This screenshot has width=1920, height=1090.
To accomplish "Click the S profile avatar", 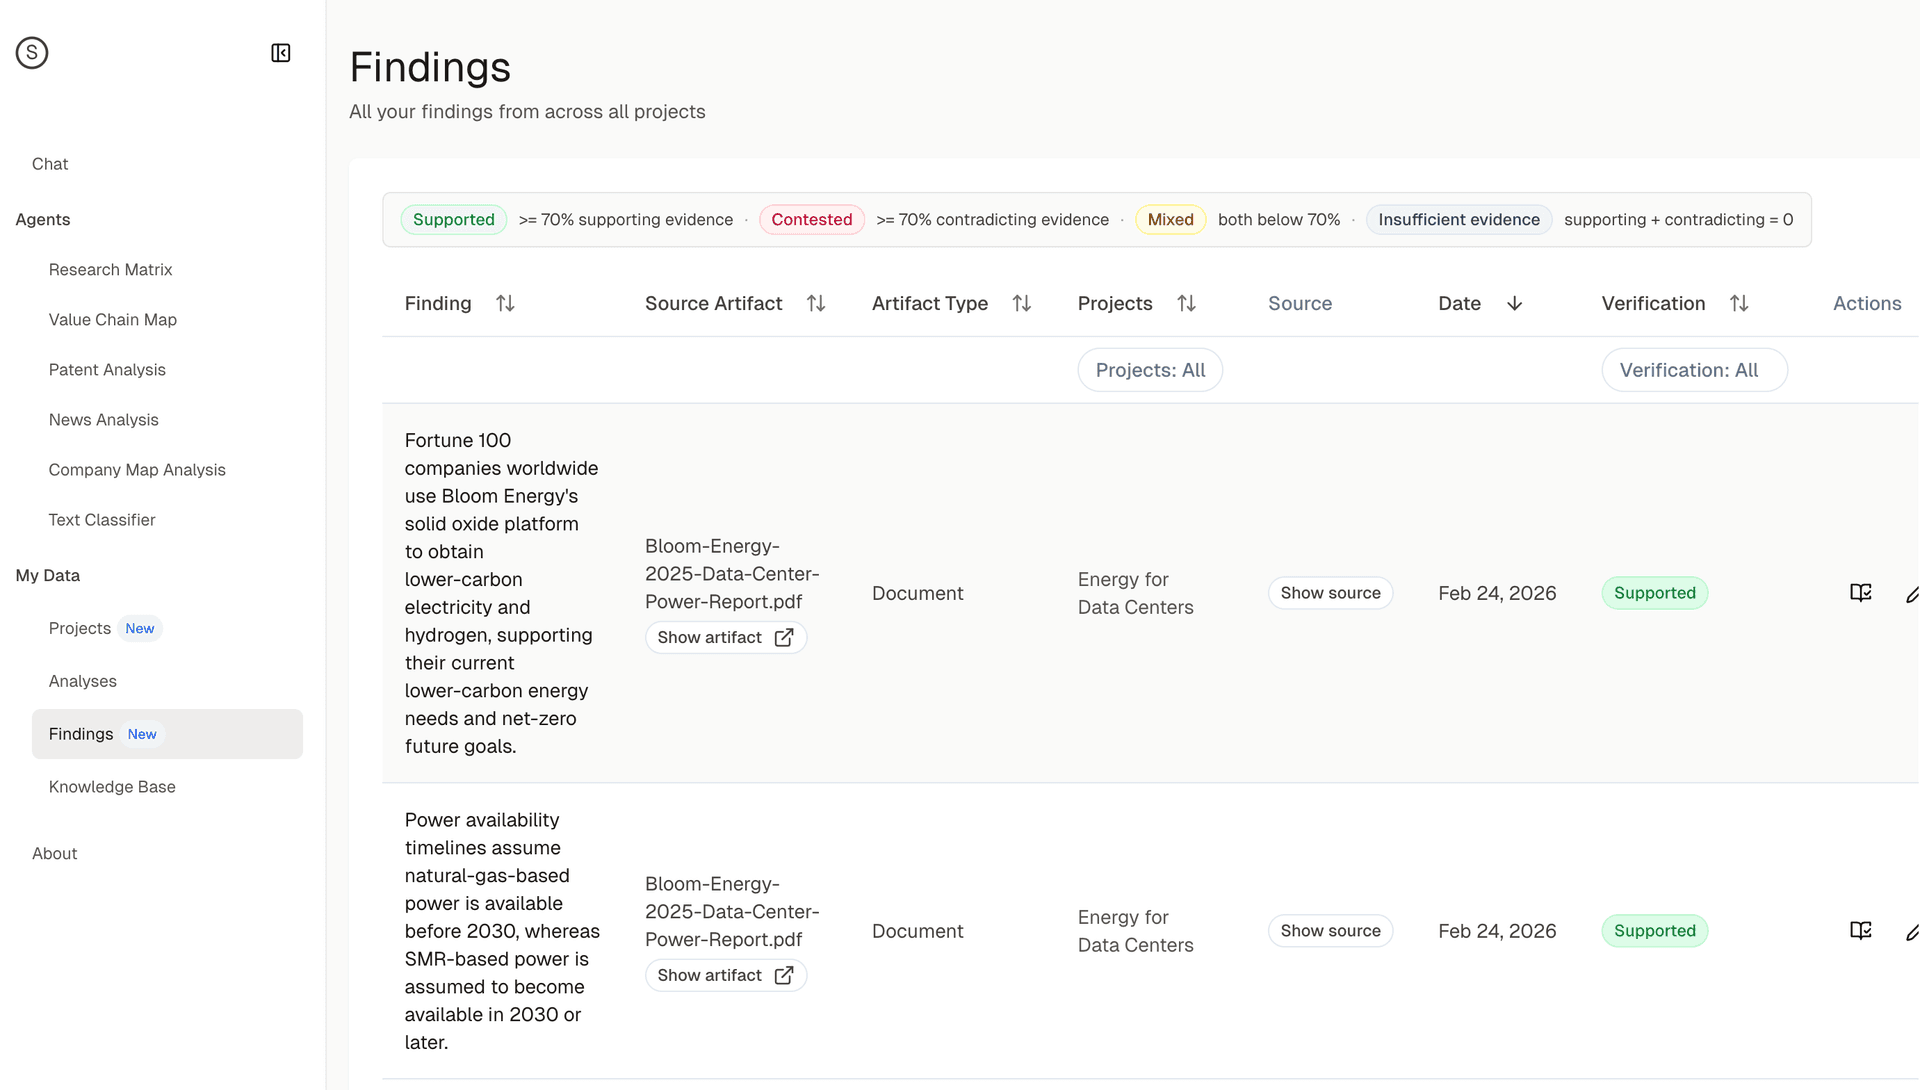I will coord(31,52).
